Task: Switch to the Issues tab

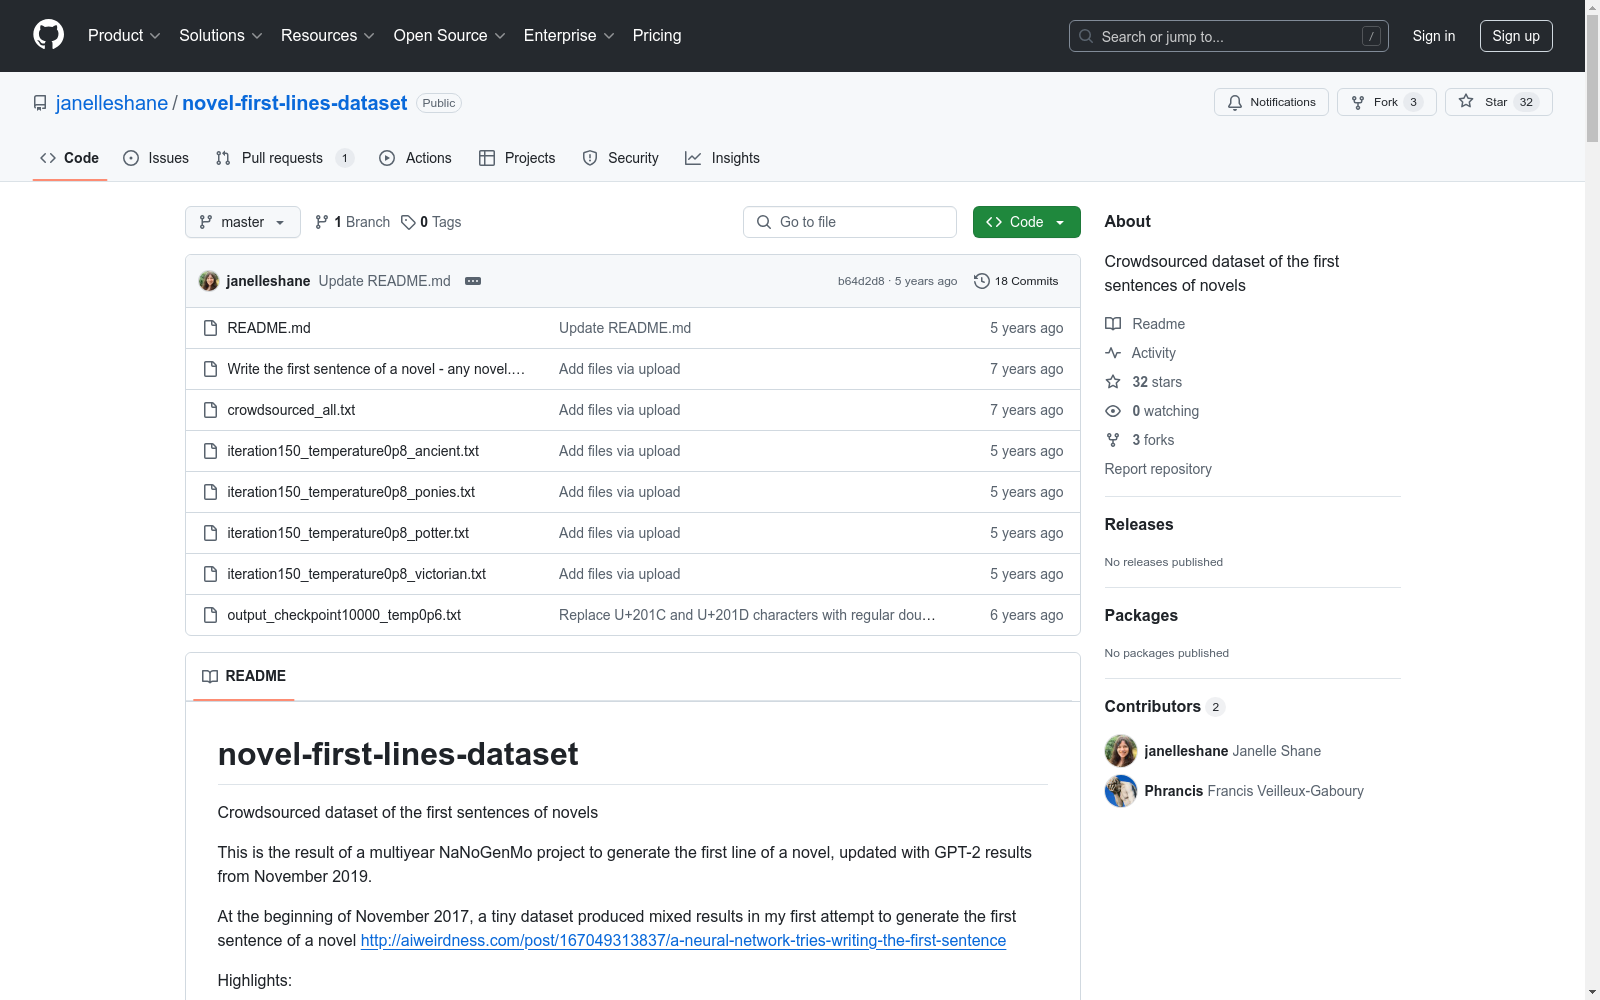Action: click(156, 158)
